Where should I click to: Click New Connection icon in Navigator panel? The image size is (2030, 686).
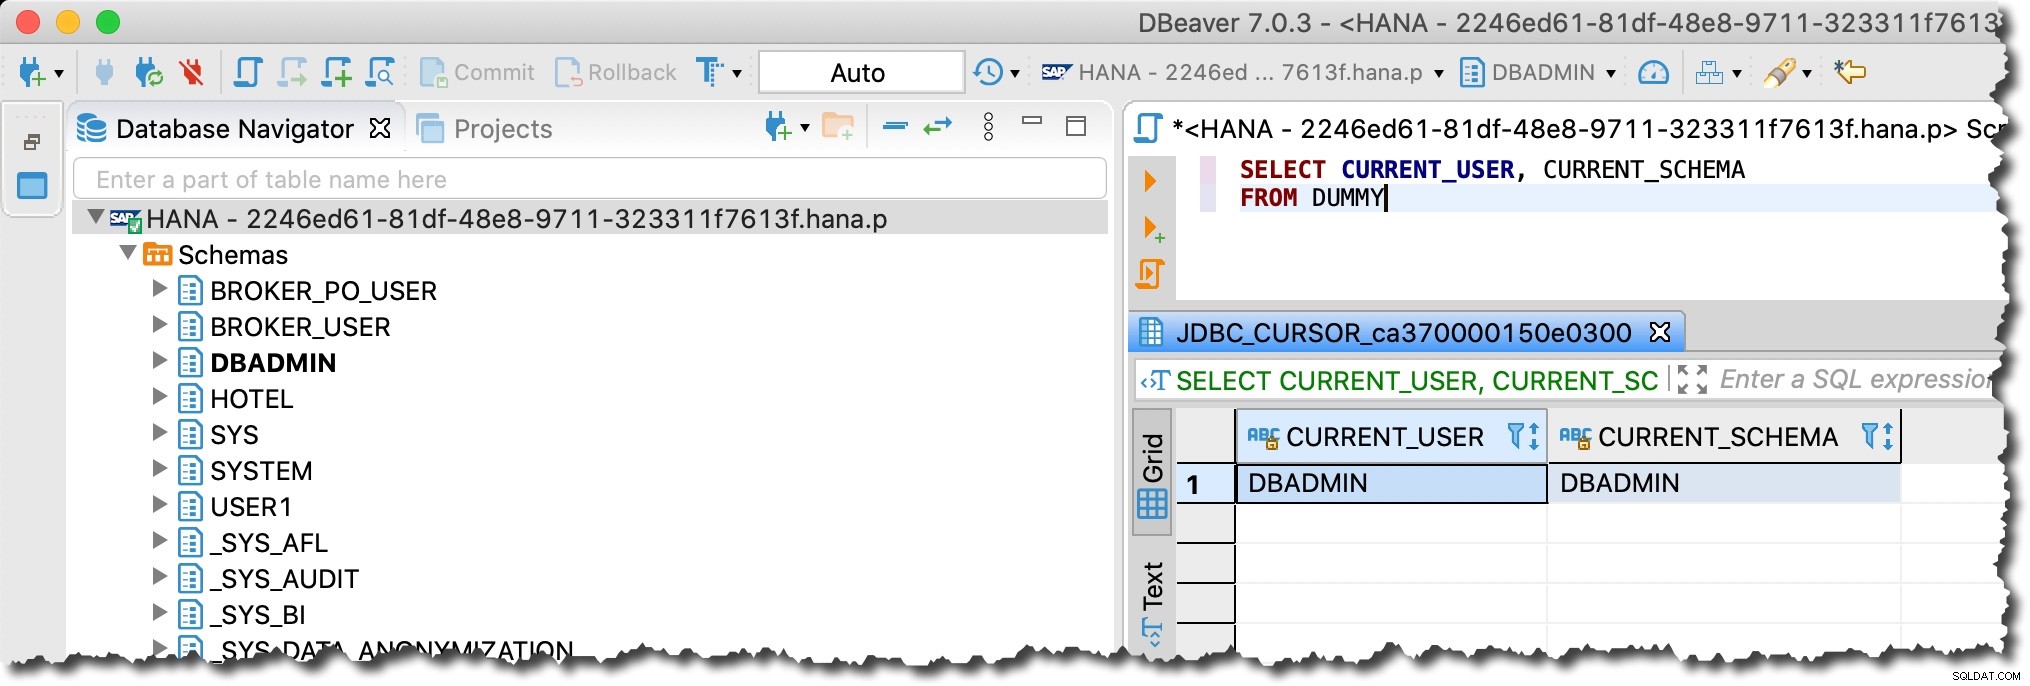pyautogui.click(x=778, y=127)
